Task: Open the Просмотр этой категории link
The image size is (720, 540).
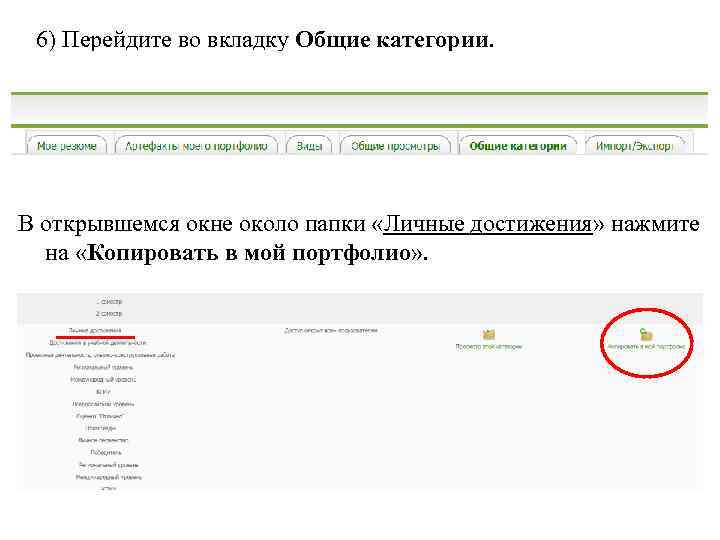Action: pyautogui.click(x=489, y=347)
